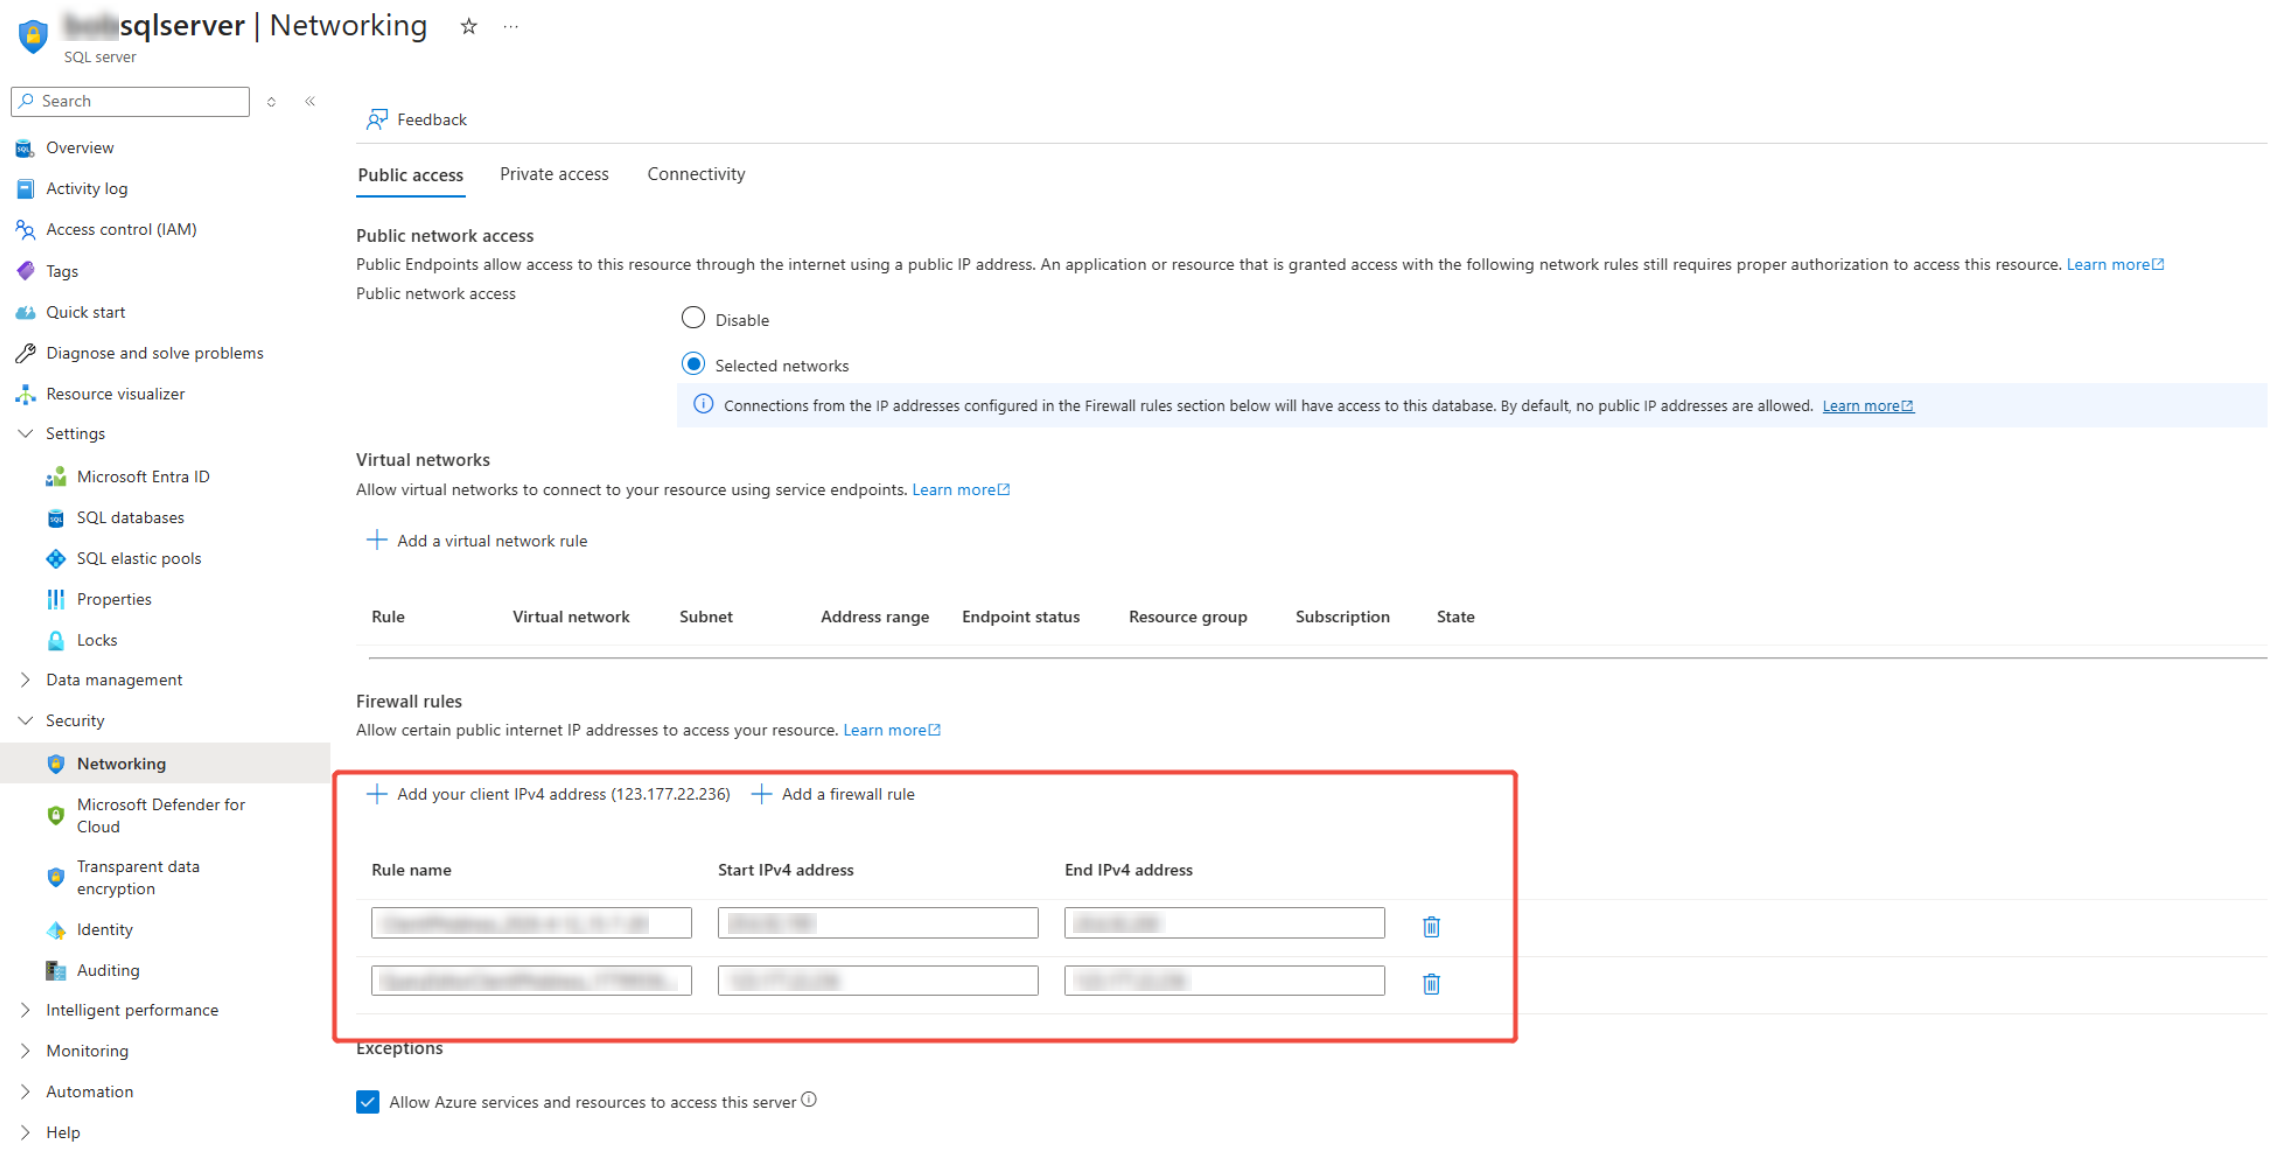The height and width of the screenshot is (1162, 2284).
Task: Open Learn more link for public network access
Action: [2115, 265]
